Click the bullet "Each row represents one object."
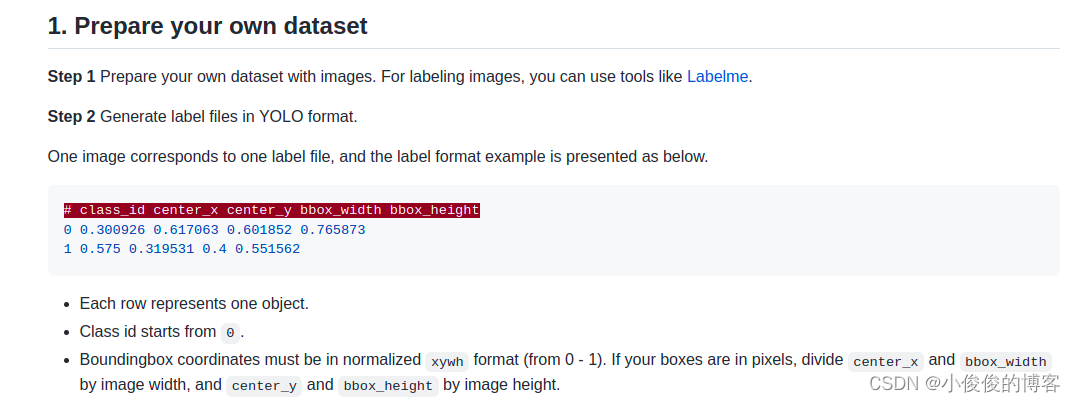 click(194, 304)
